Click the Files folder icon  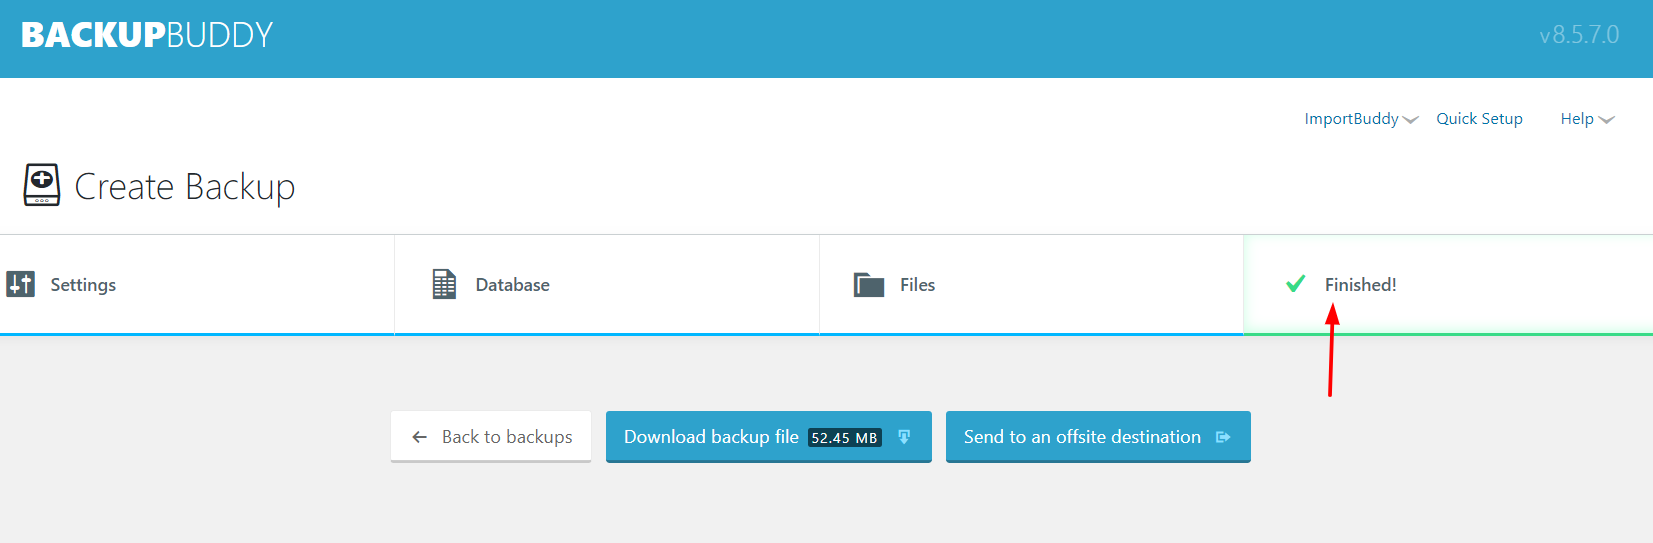click(869, 285)
